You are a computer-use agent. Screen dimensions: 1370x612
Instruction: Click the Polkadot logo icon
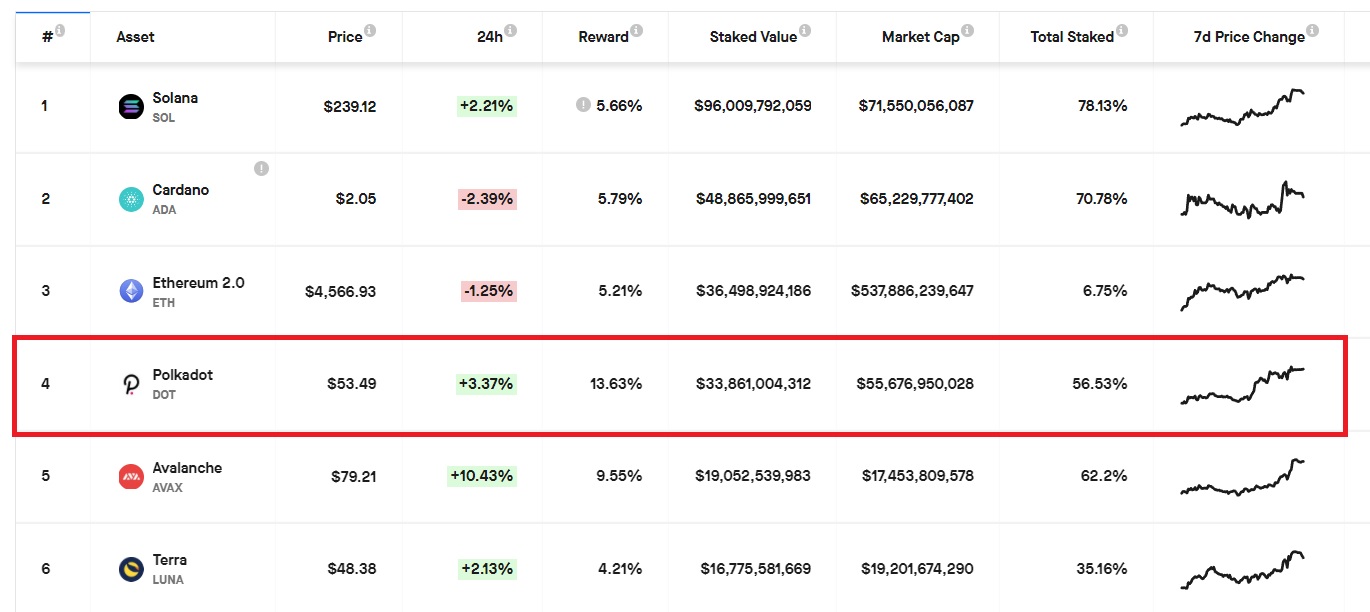[131, 384]
